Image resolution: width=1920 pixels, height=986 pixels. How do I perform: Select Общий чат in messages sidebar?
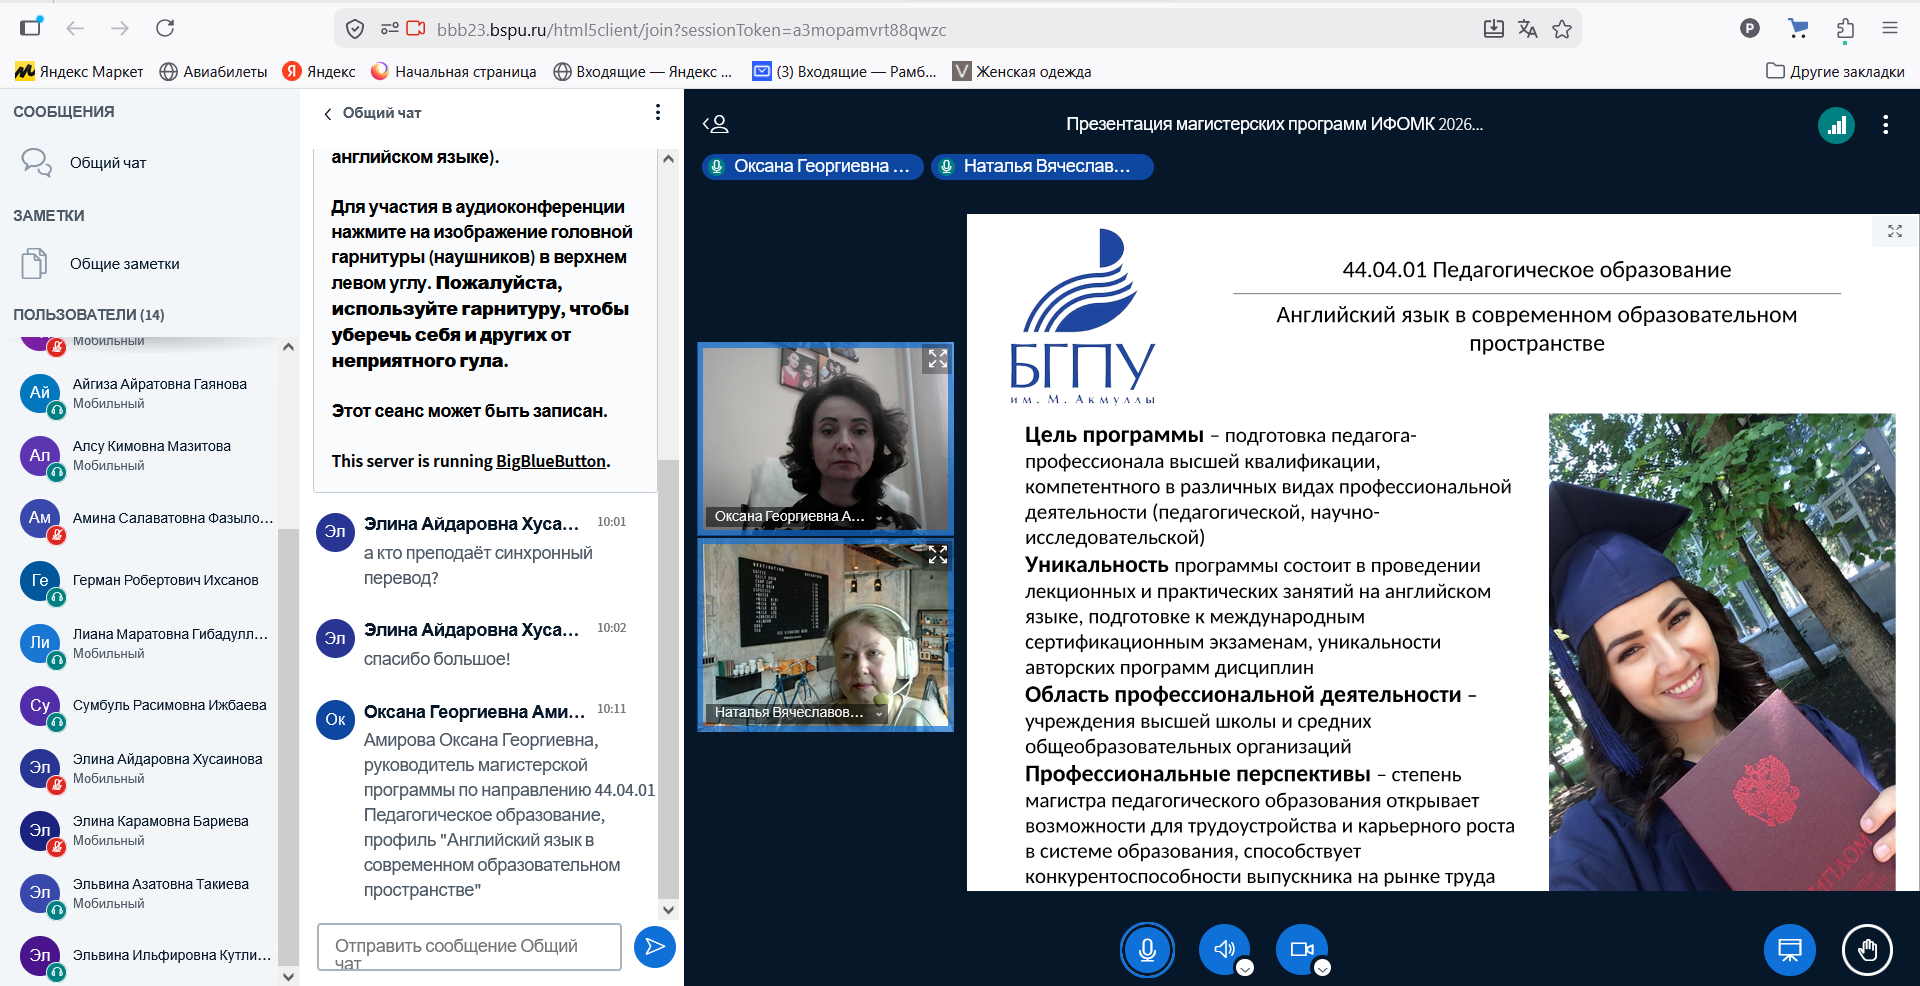click(x=108, y=163)
